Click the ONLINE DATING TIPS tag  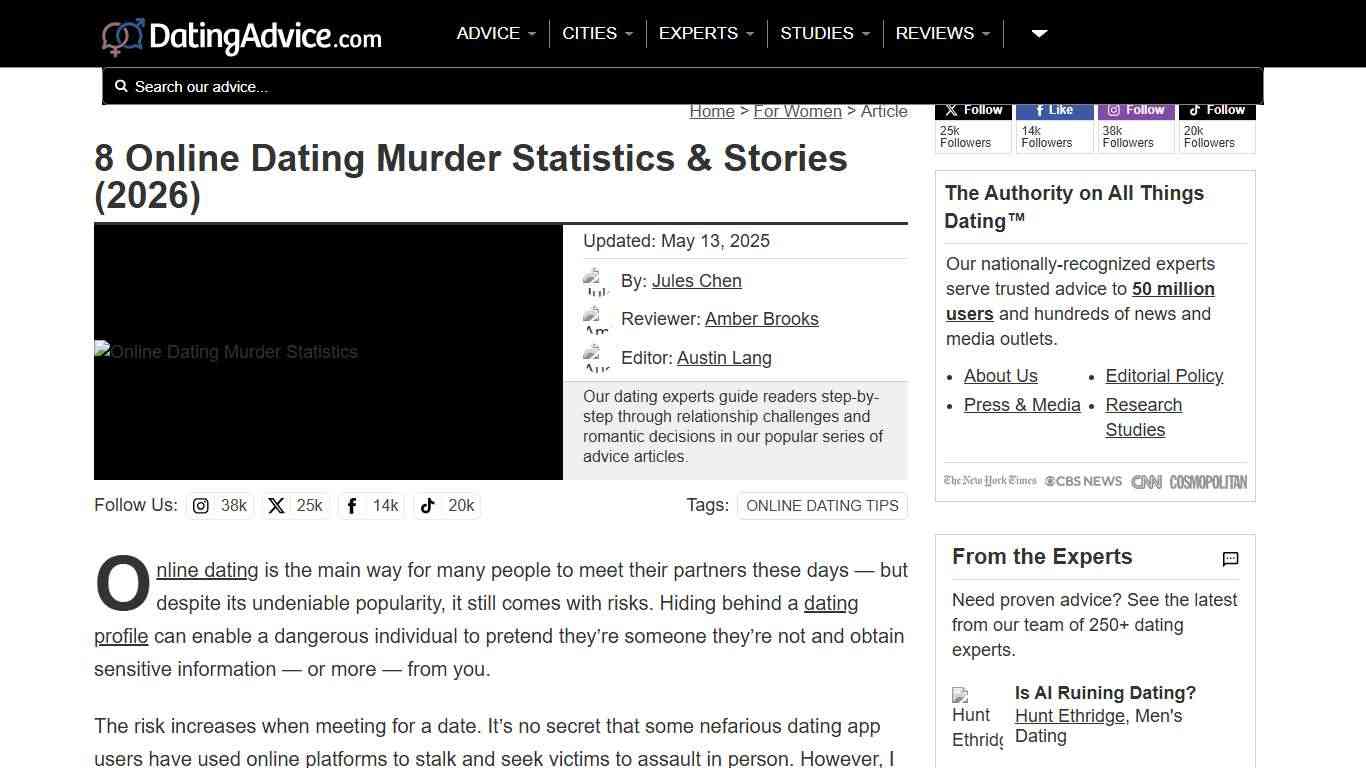[x=822, y=506]
